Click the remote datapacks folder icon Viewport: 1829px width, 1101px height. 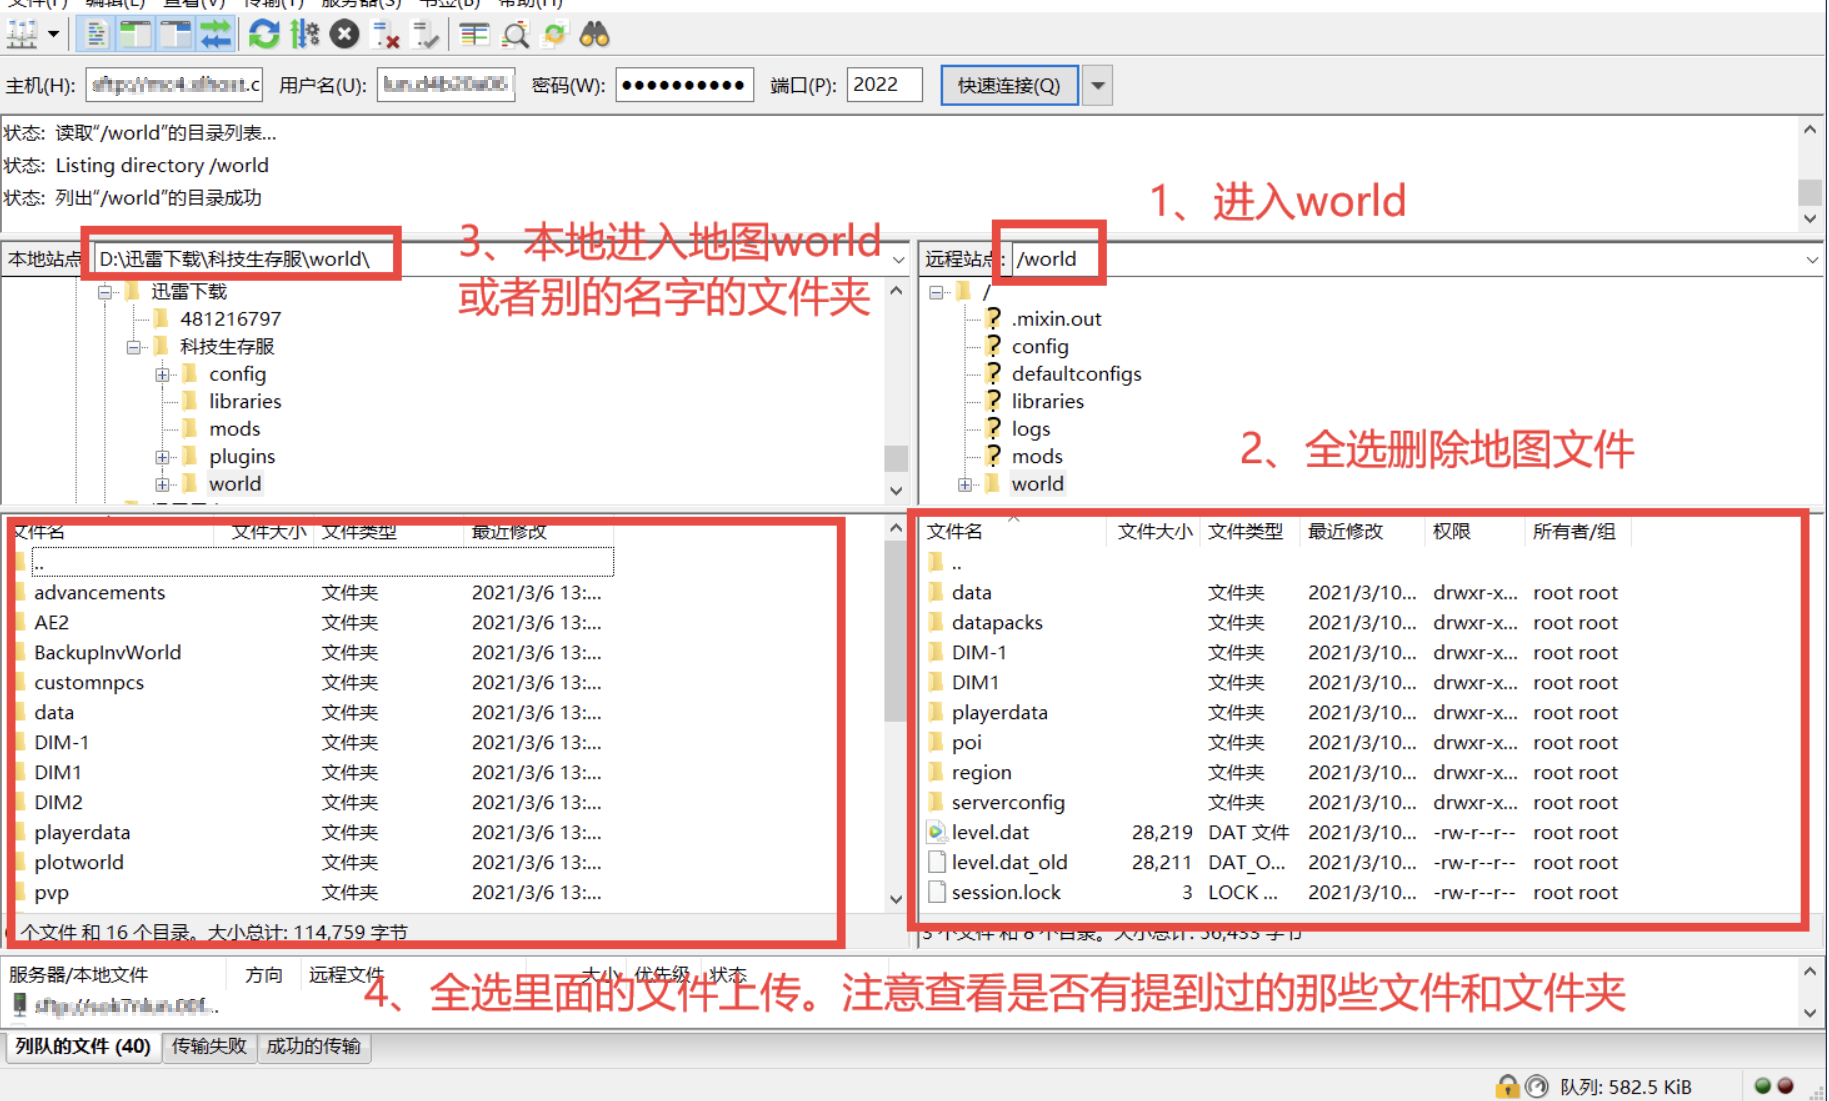(937, 622)
